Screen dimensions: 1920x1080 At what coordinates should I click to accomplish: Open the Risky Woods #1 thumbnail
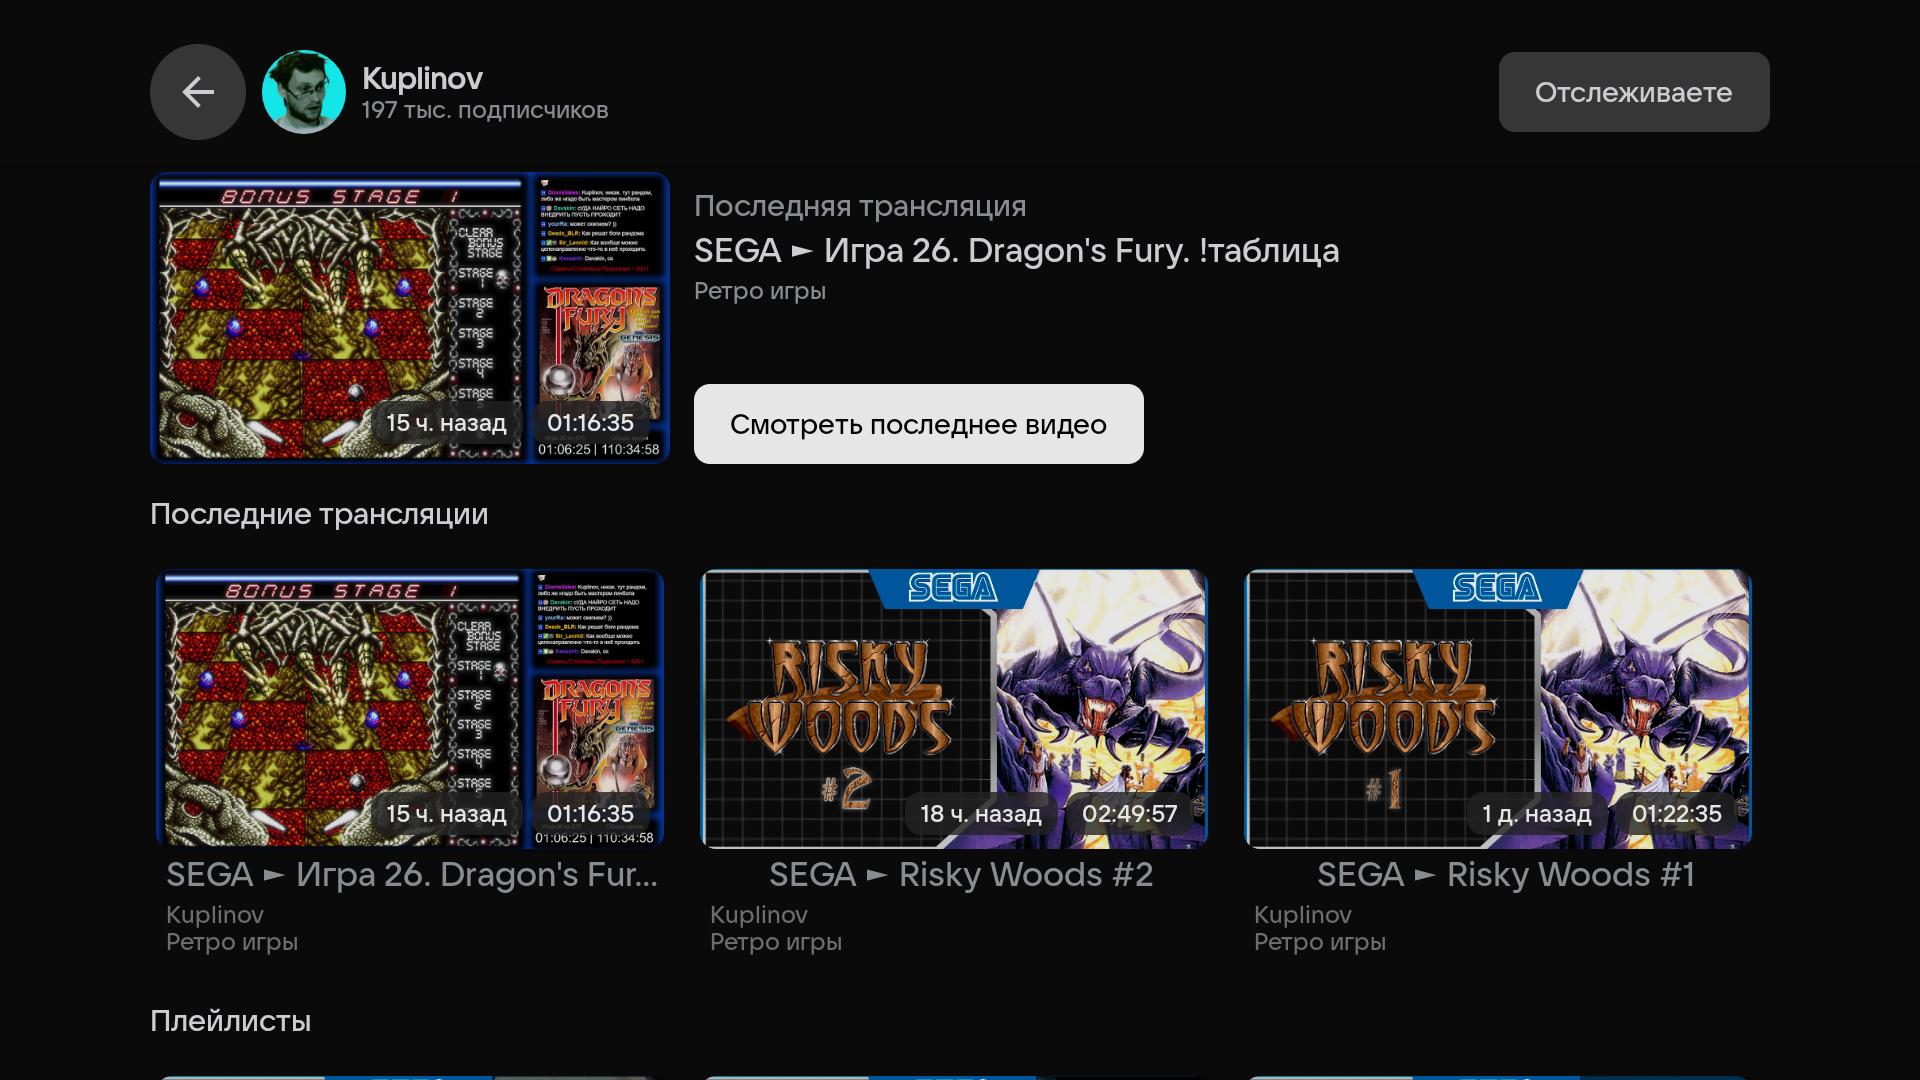pos(1498,709)
